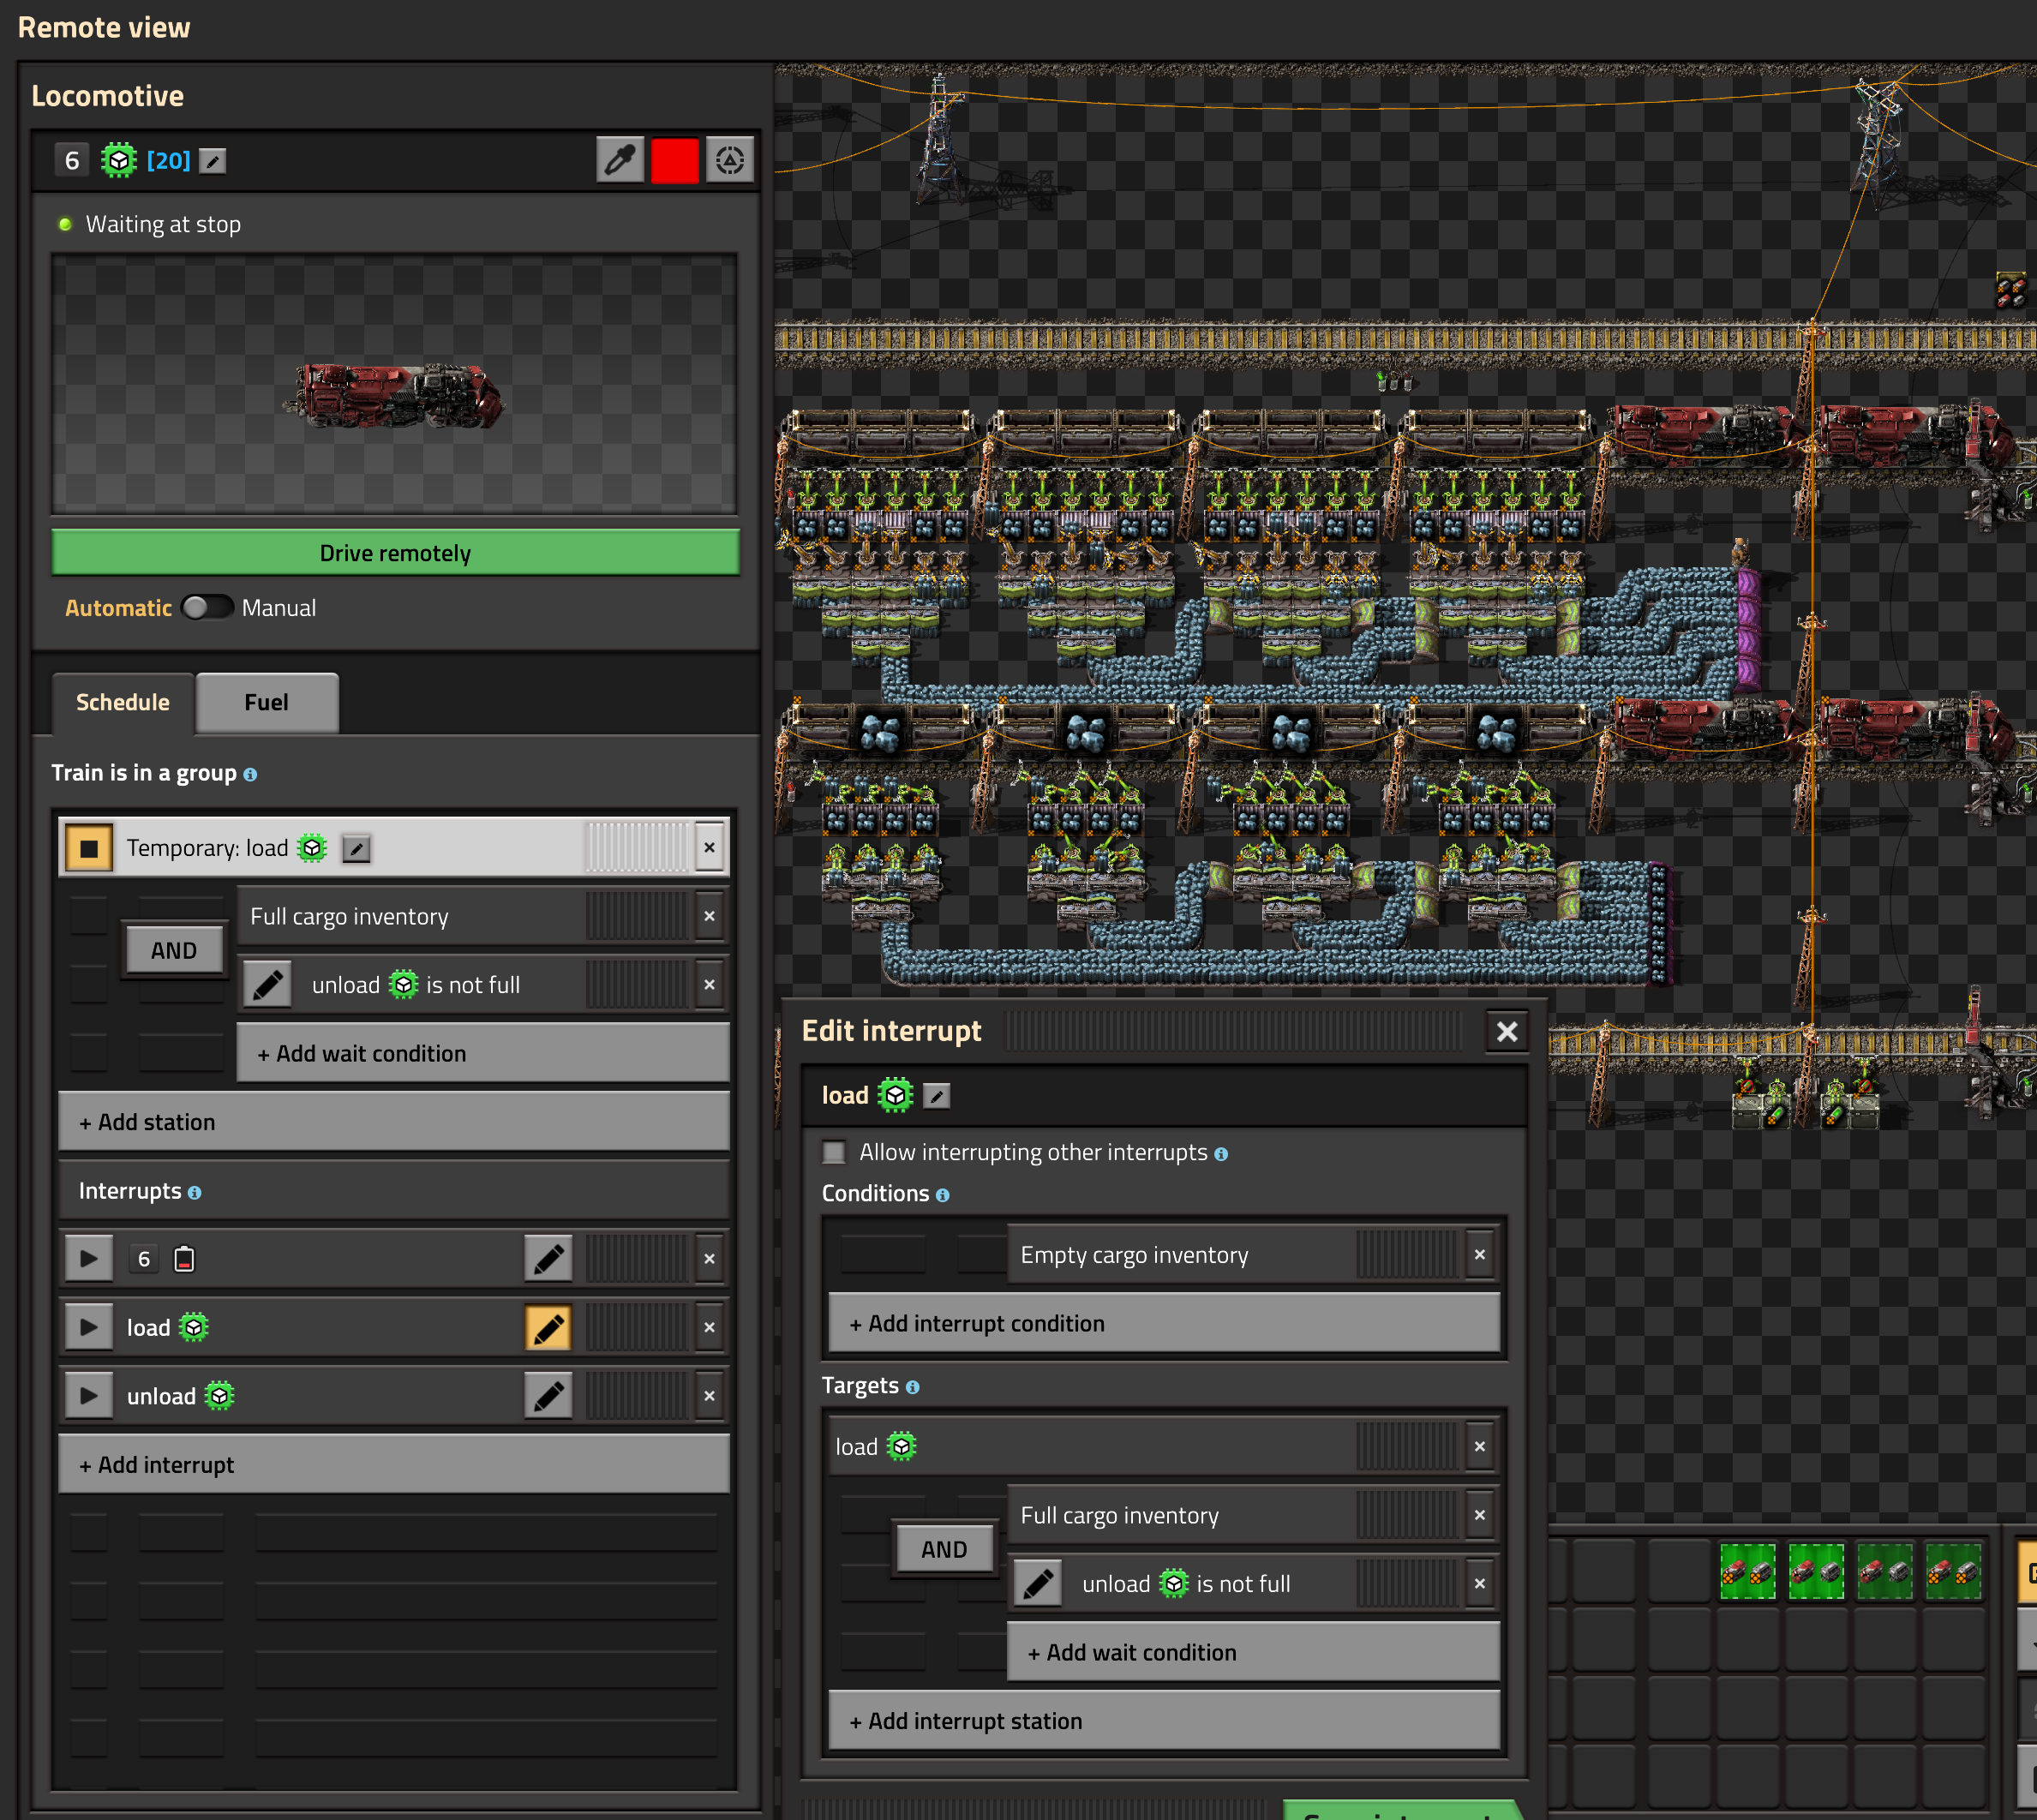Toggle the AND operator in schedule
This screenshot has width=2037, height=1820.
click(x=174, y=951)
